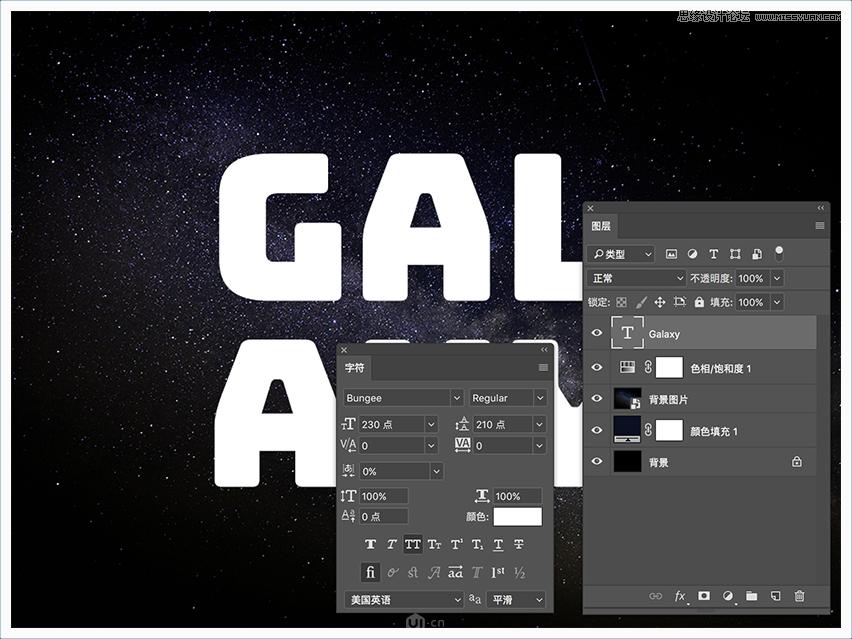Screen dimensions: 852x639
Task: Open the fx layer style menu
Action: [x=680, y=596]
